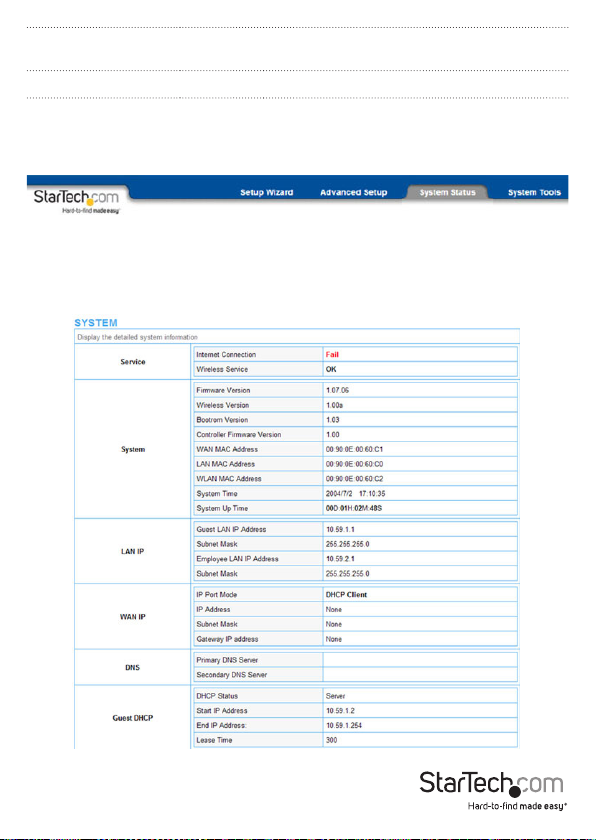Click the red Fail status value

tap(332, 355)
